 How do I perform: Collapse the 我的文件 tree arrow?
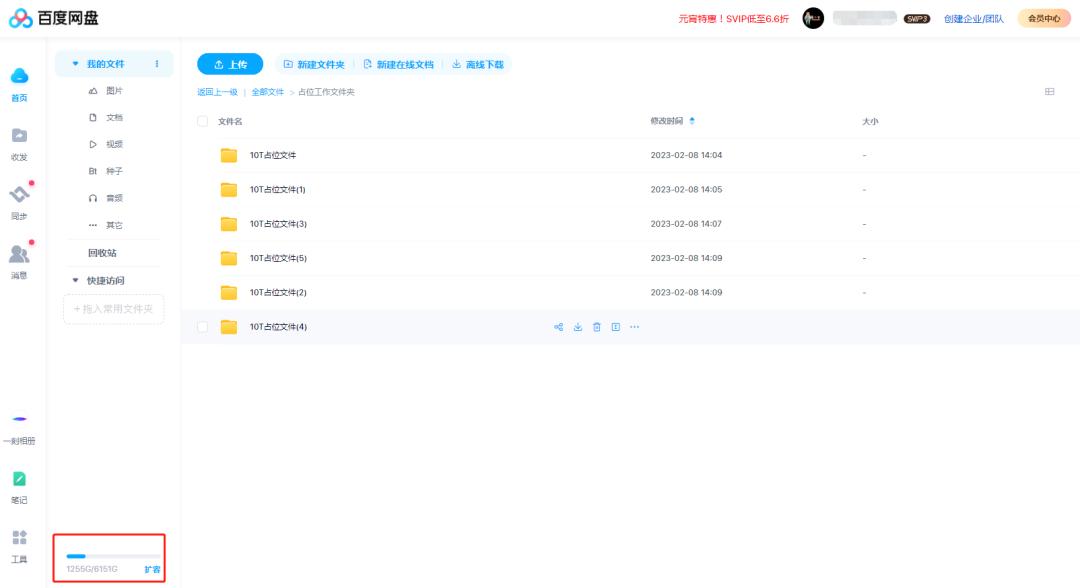point(75,64)
